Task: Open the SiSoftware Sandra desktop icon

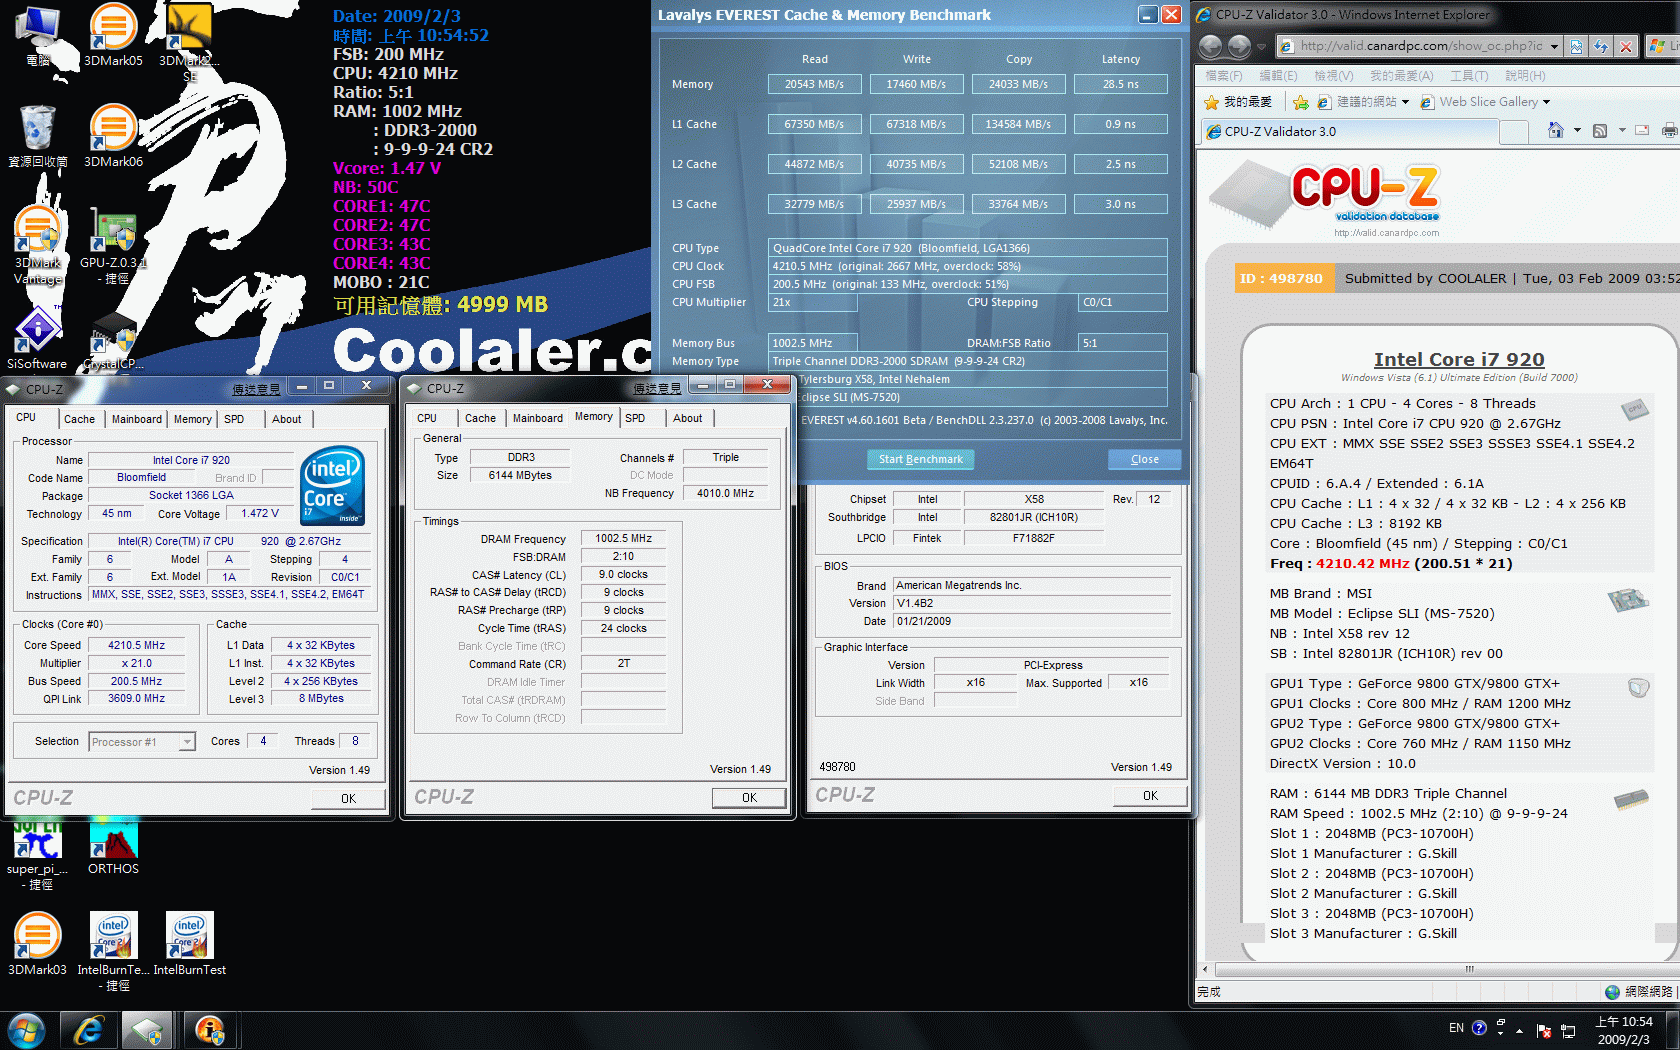Action: (x=37, y=340)
